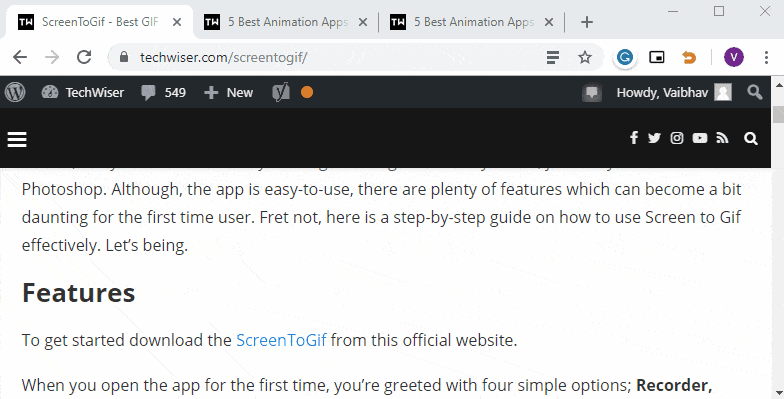The image size is (784, 399).
Task: Click the admin bar search magnifier
Action: pos(754,92)
